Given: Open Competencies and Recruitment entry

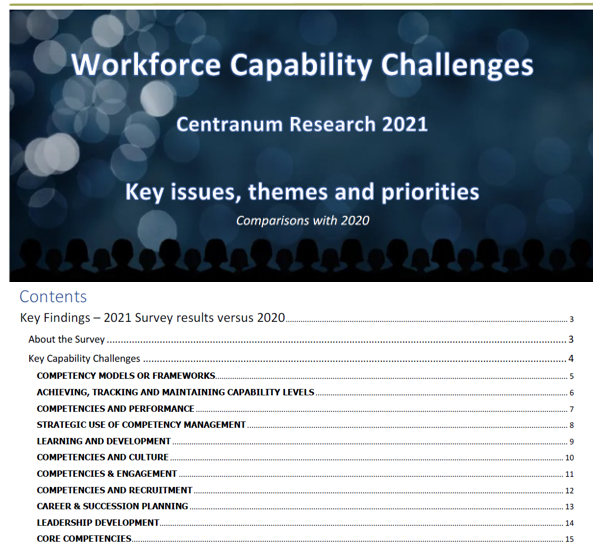Looking at the screenshot, I should point(305,490).
